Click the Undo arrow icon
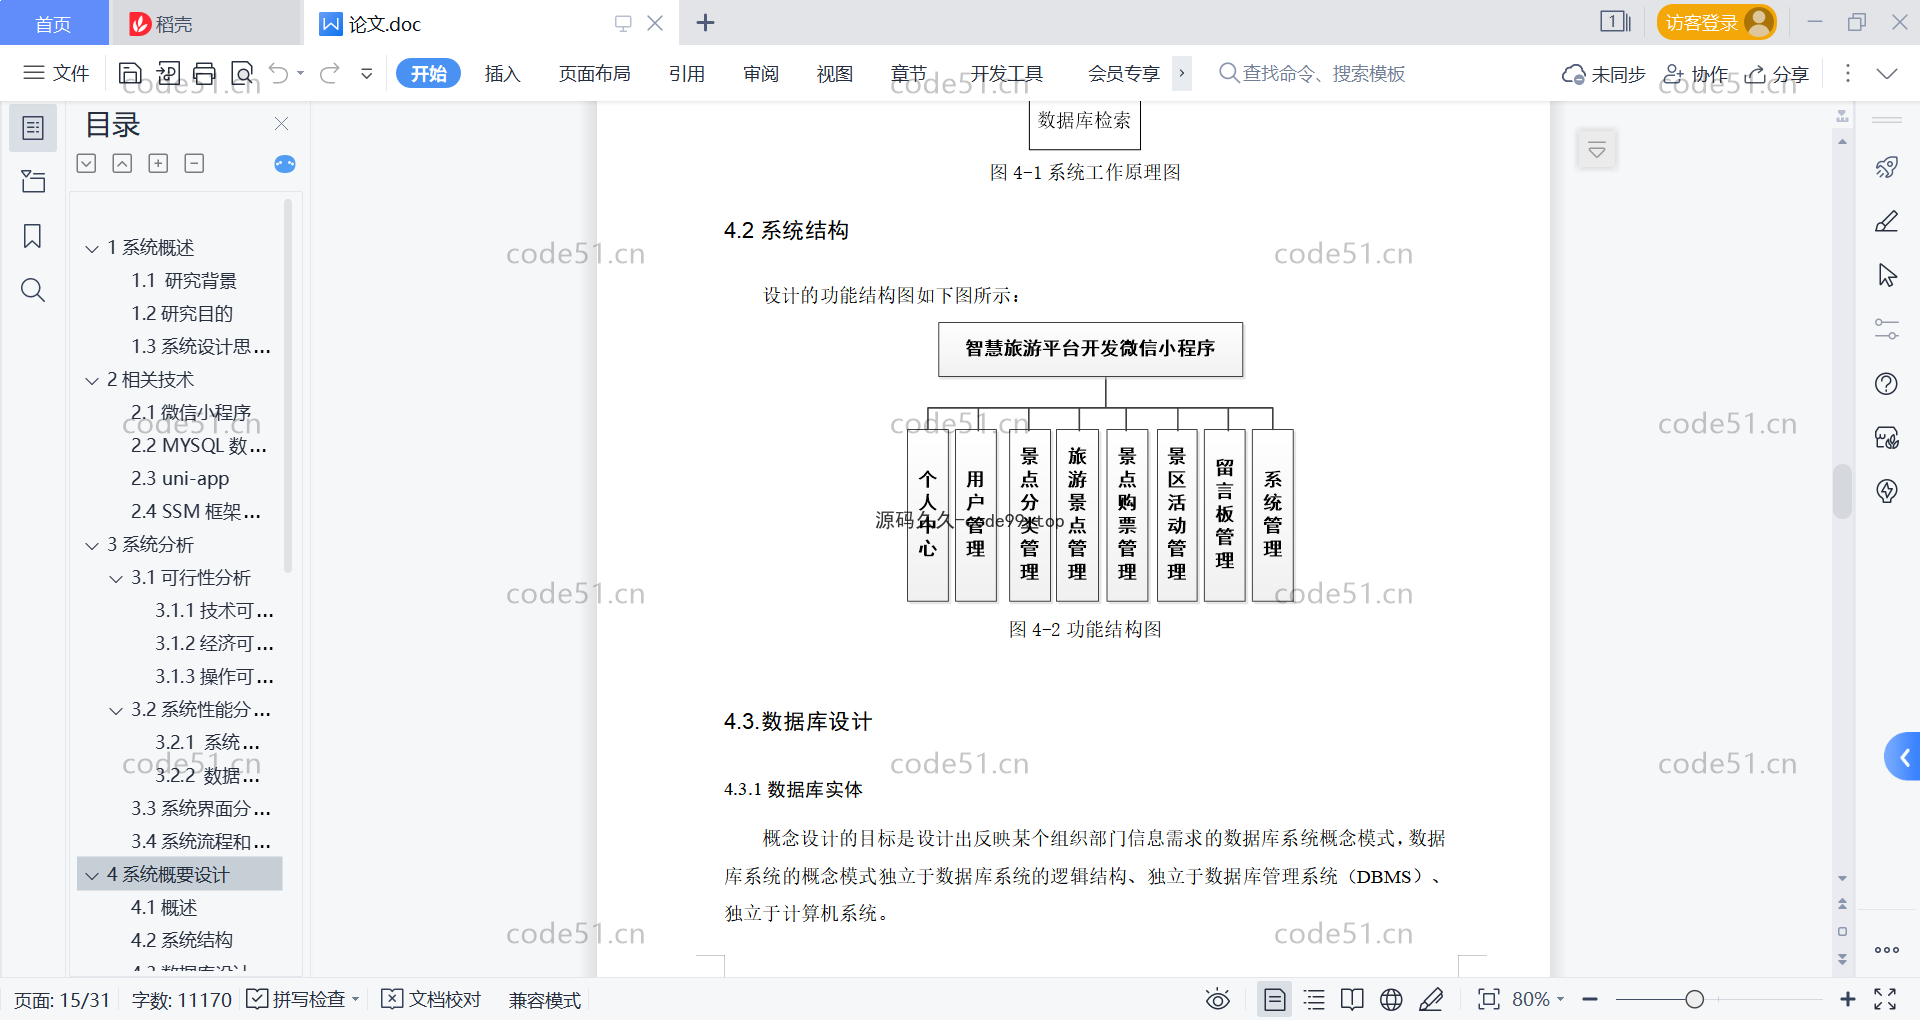The height and width of the screenshot is (1020, 1920). click(x=279, y=73)
